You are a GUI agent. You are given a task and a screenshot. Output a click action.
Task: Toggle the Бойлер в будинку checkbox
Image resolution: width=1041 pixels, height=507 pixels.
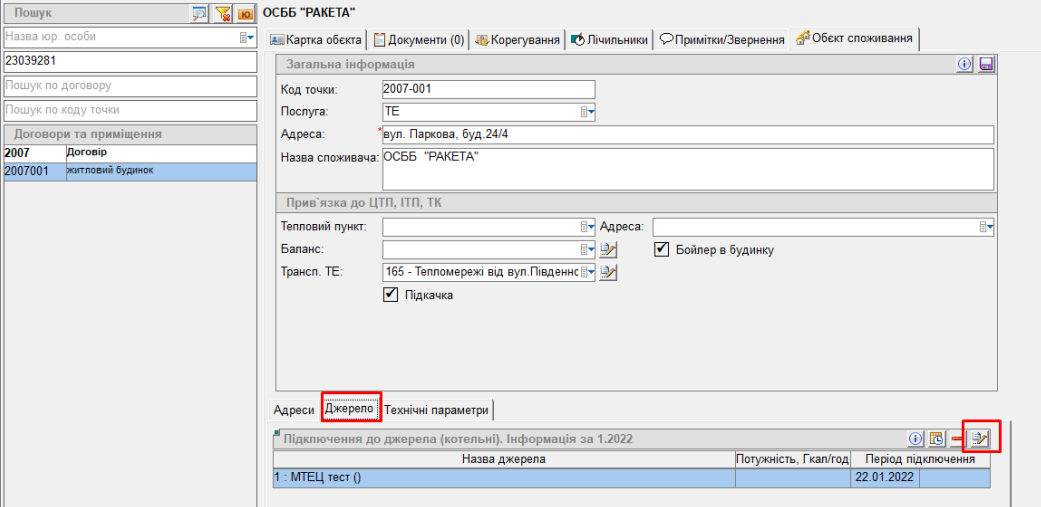[x=661, y=249]
